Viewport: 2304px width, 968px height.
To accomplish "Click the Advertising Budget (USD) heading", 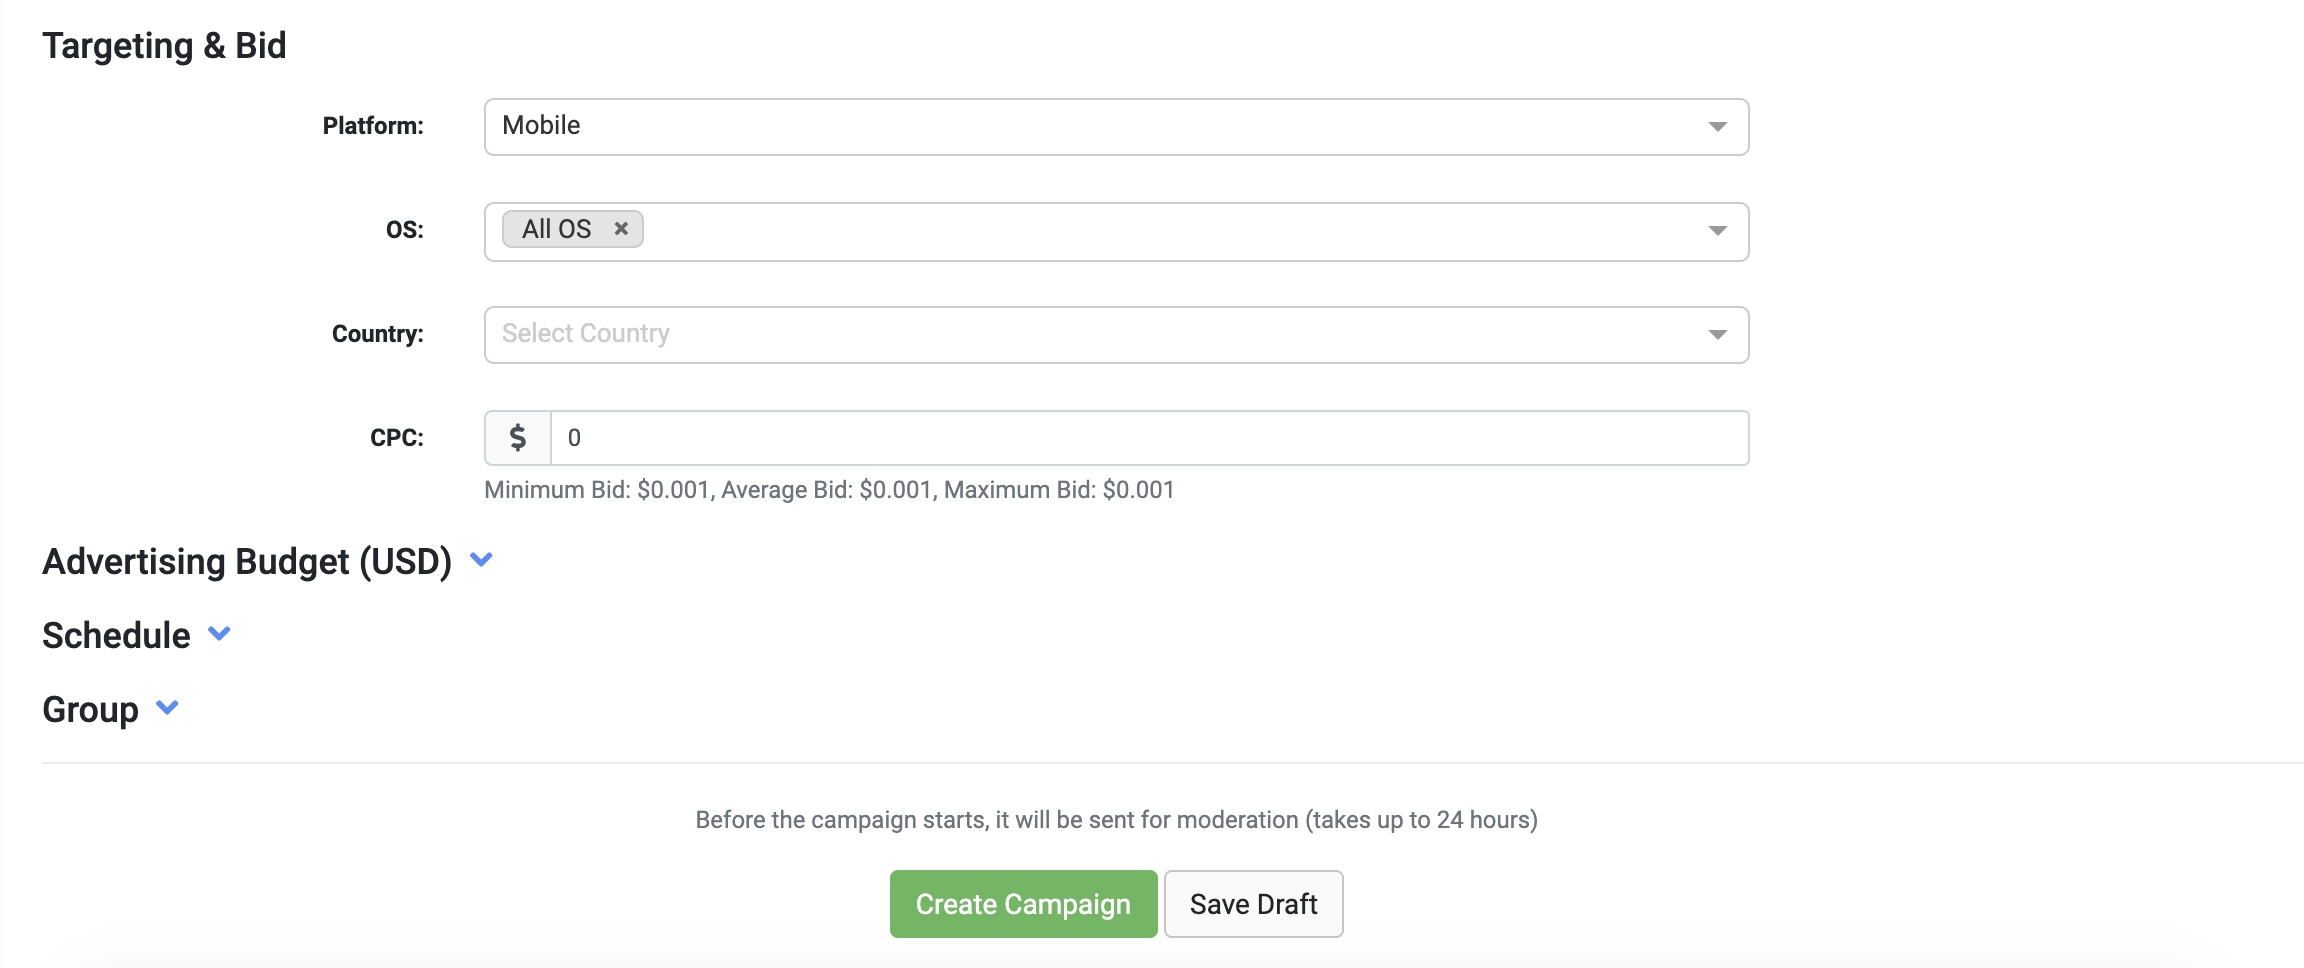I will click(x=247, y=562).
